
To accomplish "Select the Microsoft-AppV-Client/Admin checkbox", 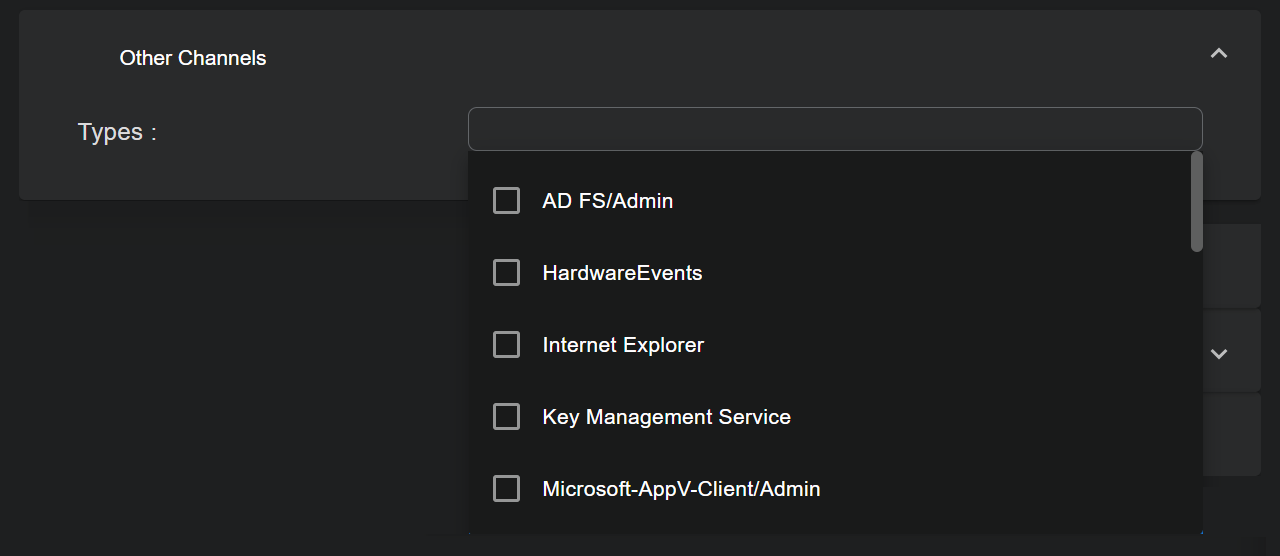I will pyautogui.click(x=507, y=489).
